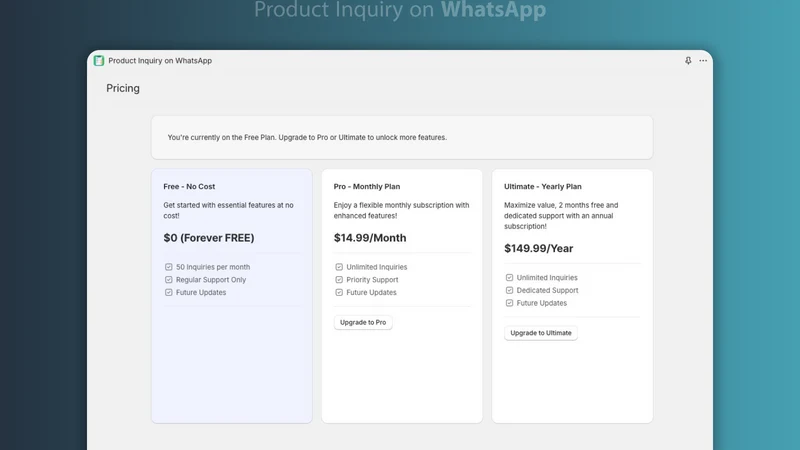Click the '50 Inquiries per month' text
The width and height of the screenshot is (800, 450).
[x=213, y=267]
